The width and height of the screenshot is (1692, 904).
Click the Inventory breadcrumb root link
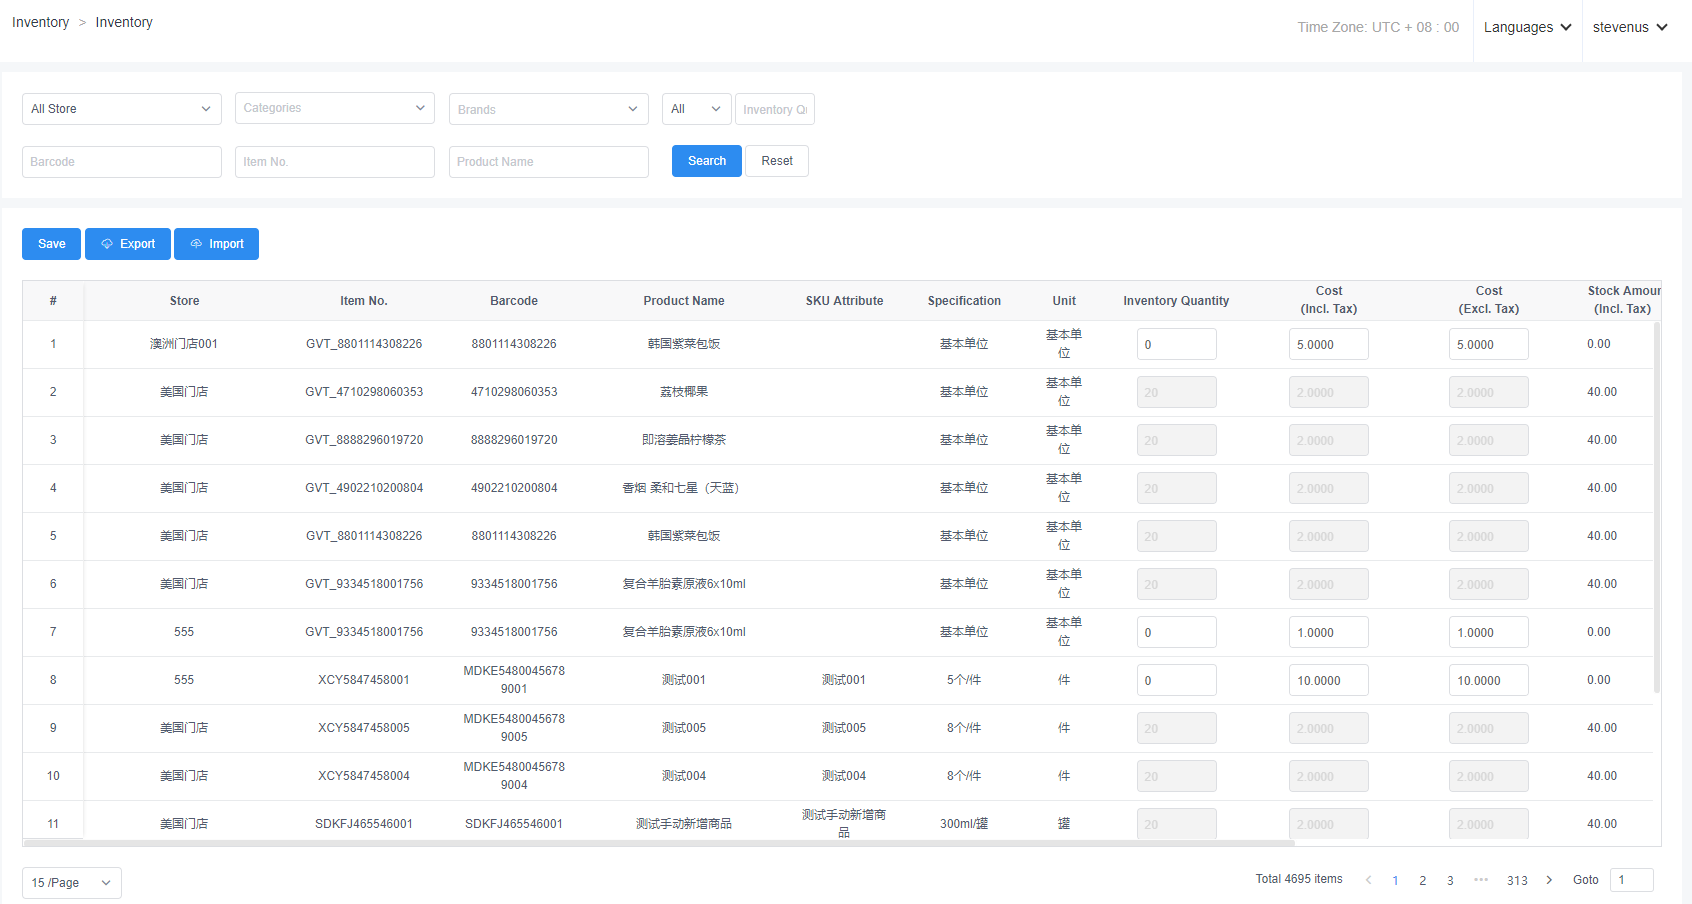(x=40, y=22)
